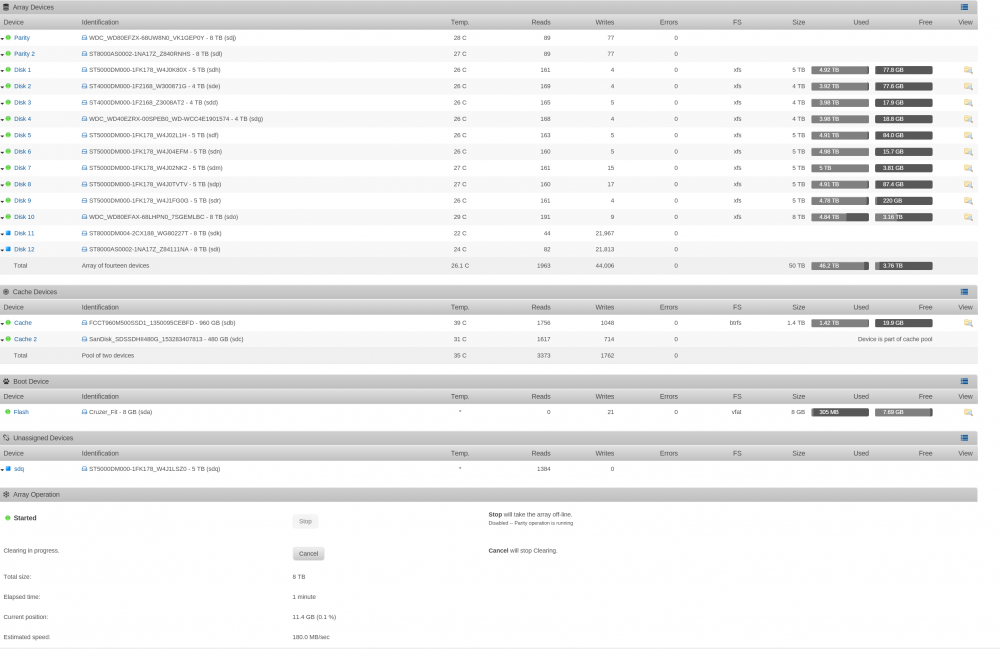The image size is (1000, 649).
Task: Click the Unassigned Devices section header
Action: click(489, 438)
